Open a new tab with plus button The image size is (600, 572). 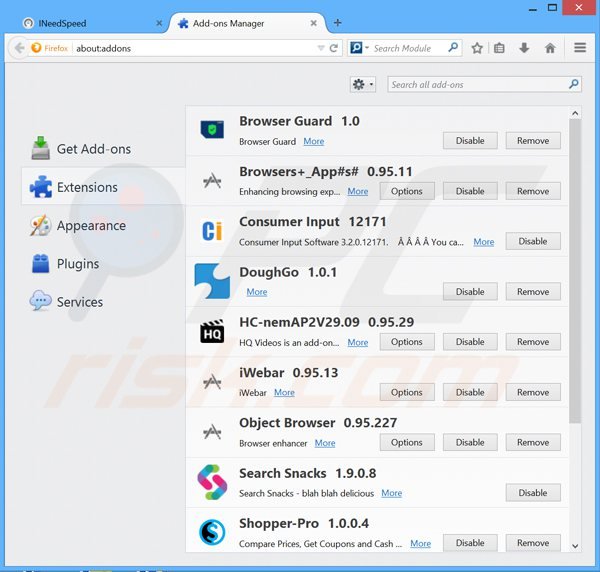[337, 22]
